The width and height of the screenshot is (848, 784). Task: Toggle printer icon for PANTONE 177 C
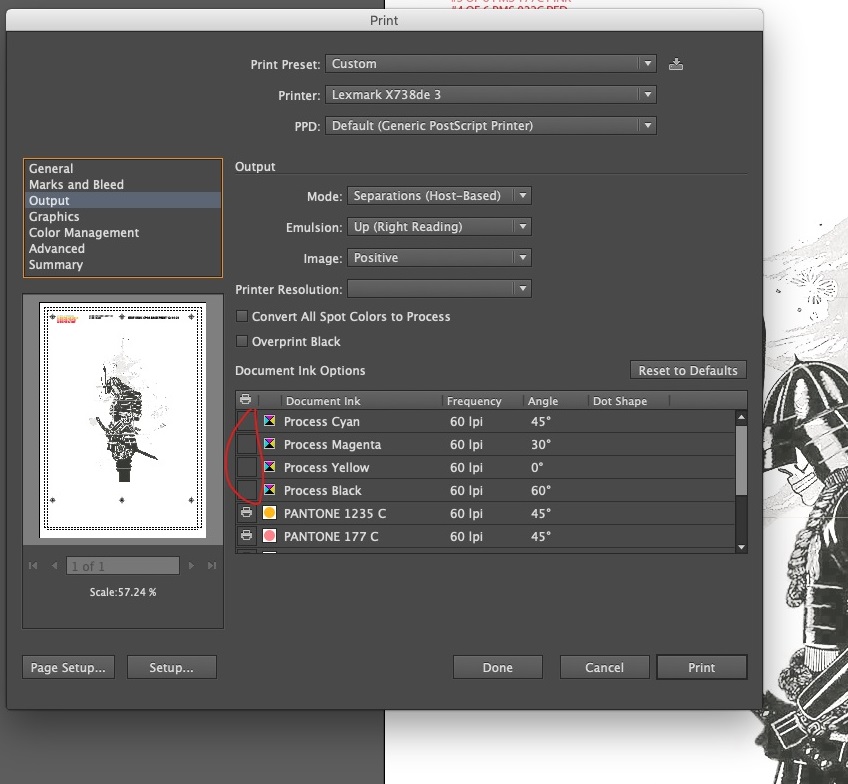(x=246, y=536)
